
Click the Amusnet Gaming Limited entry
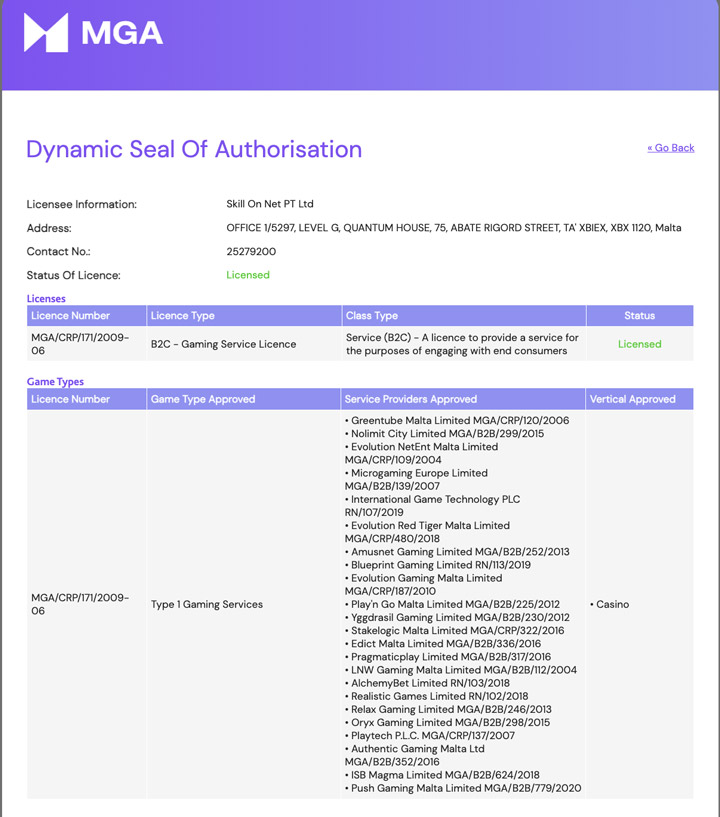click(457, 552)
